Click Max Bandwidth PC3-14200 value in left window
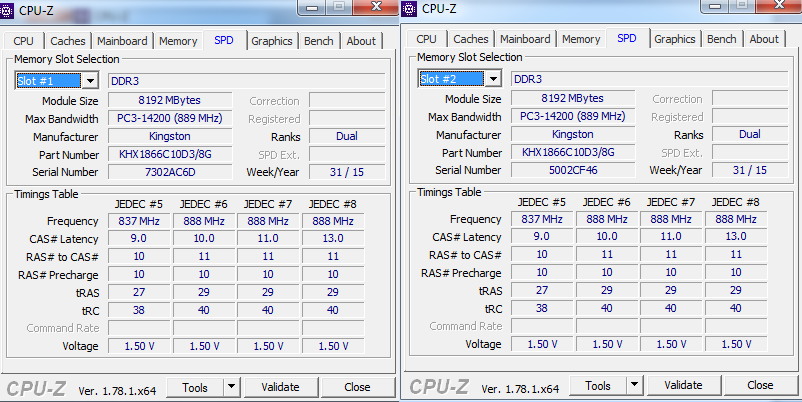The image size is (802, 402). coord(170,118)
